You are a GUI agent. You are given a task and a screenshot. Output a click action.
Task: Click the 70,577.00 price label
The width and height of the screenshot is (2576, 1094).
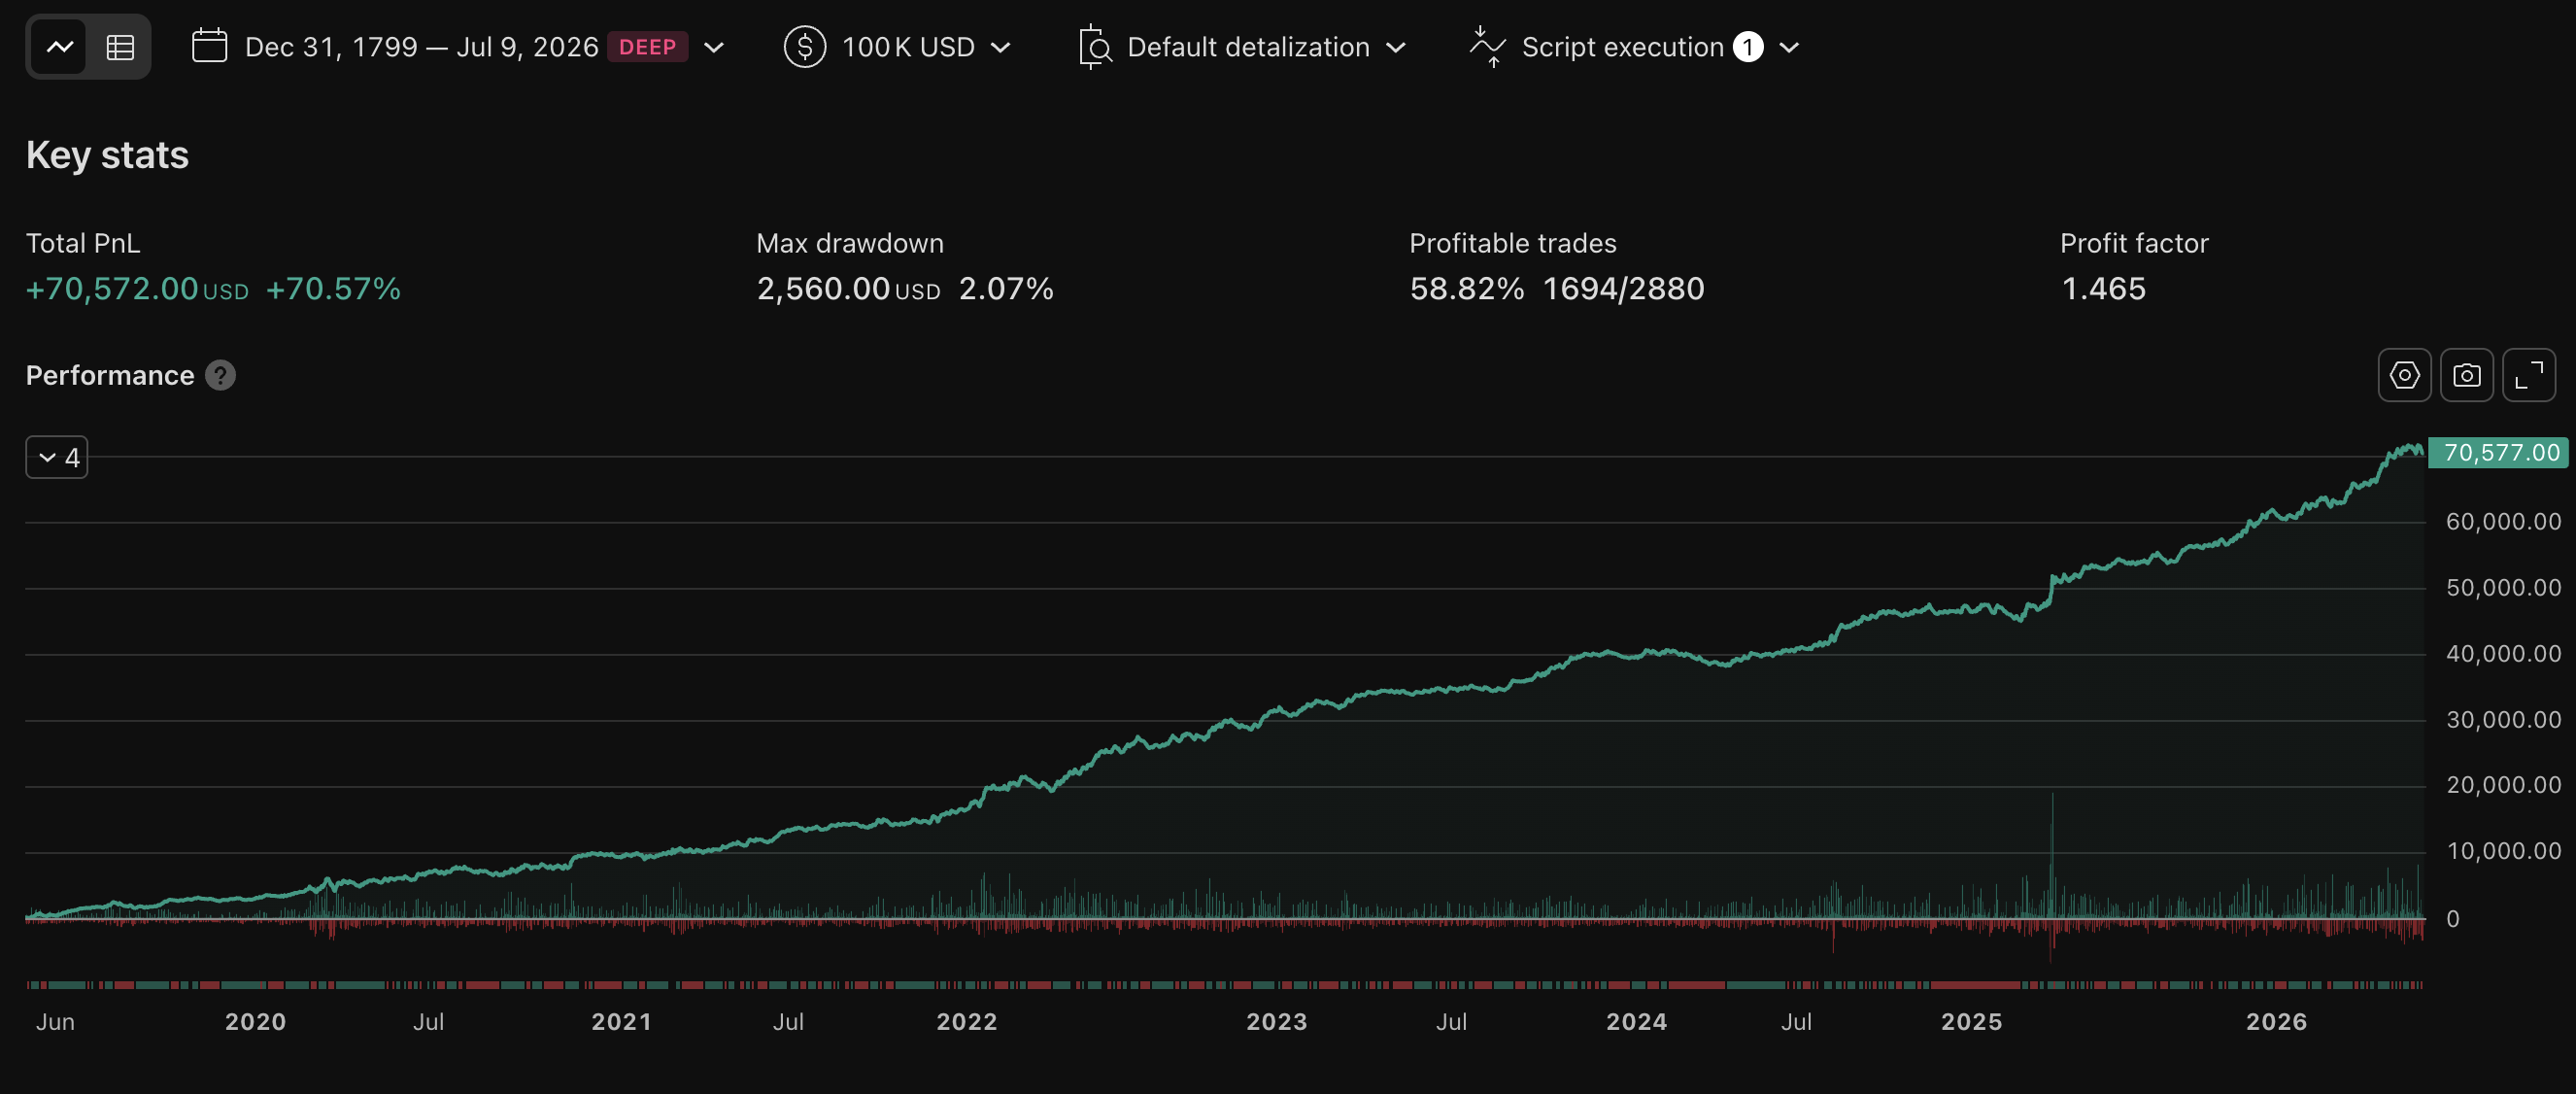tap(2498, 452)
